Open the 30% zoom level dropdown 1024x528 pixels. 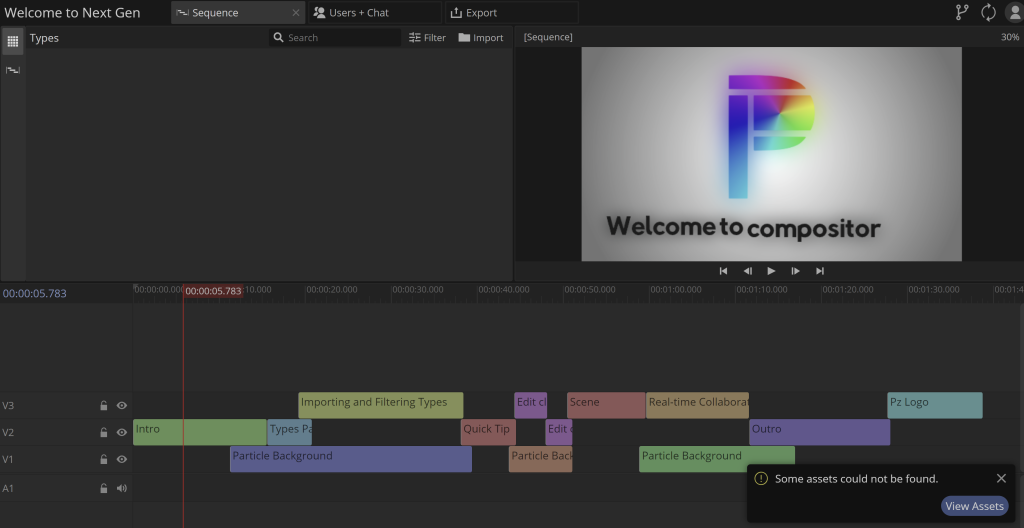1009,37
